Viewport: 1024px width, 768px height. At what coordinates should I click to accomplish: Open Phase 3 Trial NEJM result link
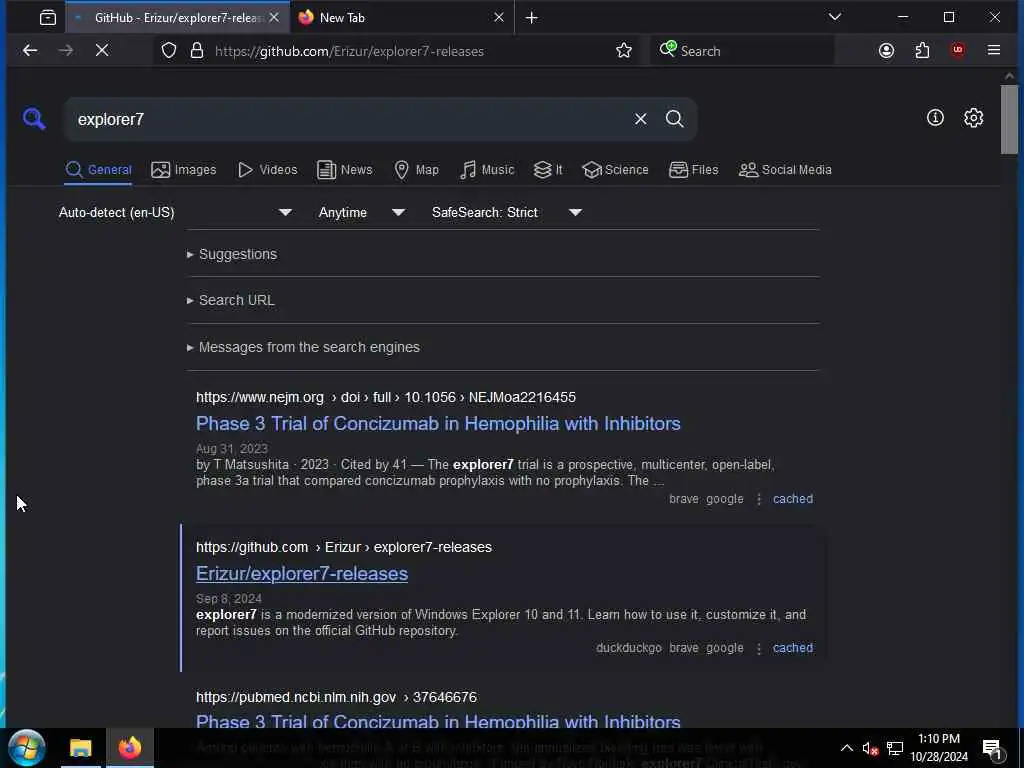tap(438, 423)
